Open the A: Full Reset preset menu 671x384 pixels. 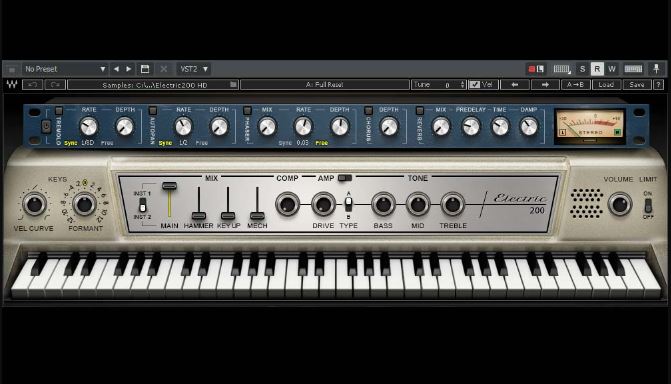325,85
